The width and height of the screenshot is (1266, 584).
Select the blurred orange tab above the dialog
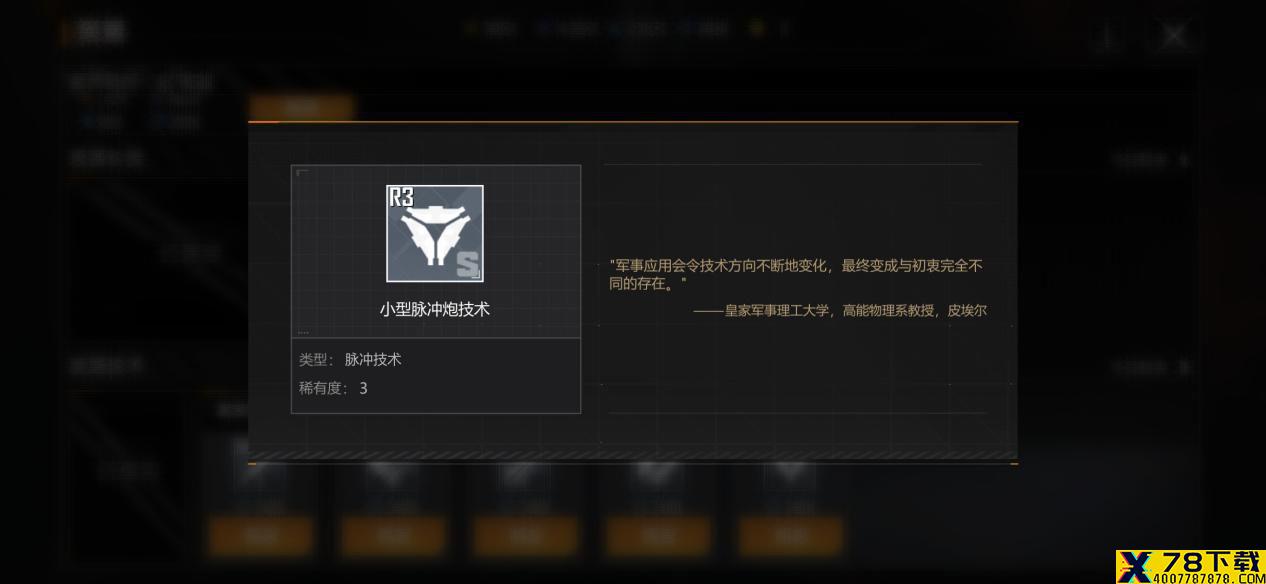click(301, 107)
